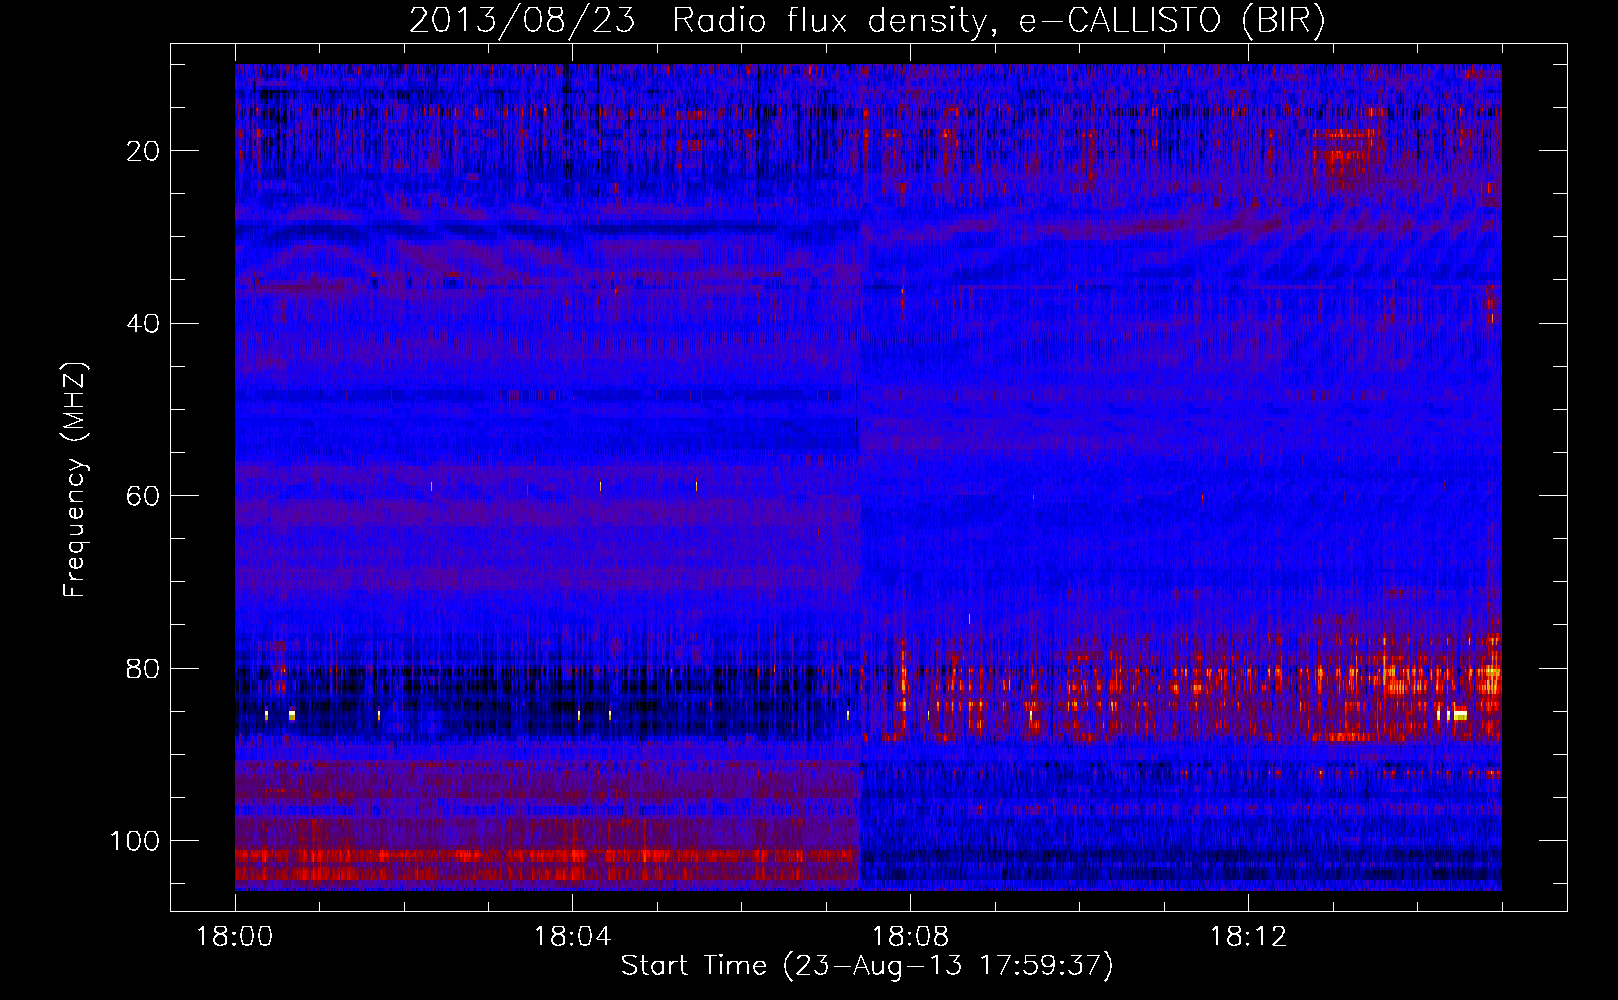Click the '40' frequency tick label
Image resolution: width=1618 pixels, height=1000 pixels.
[143, 323]
